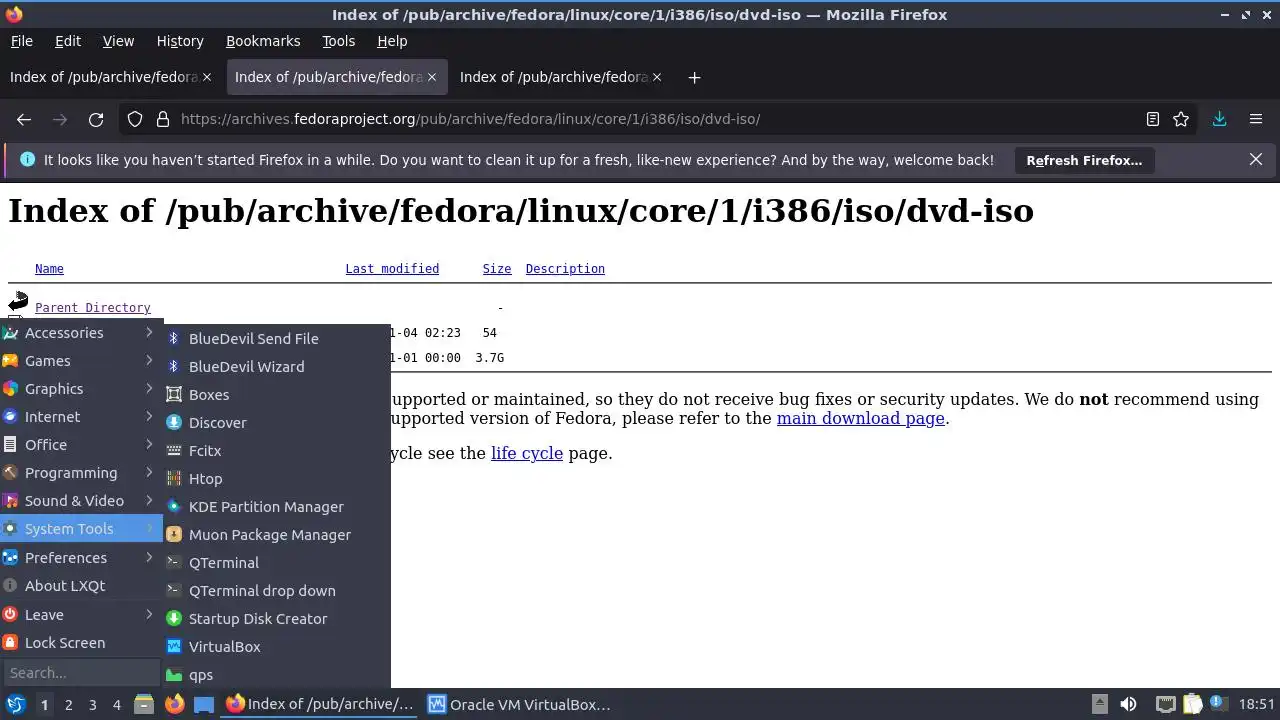Toggle reader view icon
Image resolution: width=1280 pixels, height=720 pixels.
click(x=1153, y=119)
